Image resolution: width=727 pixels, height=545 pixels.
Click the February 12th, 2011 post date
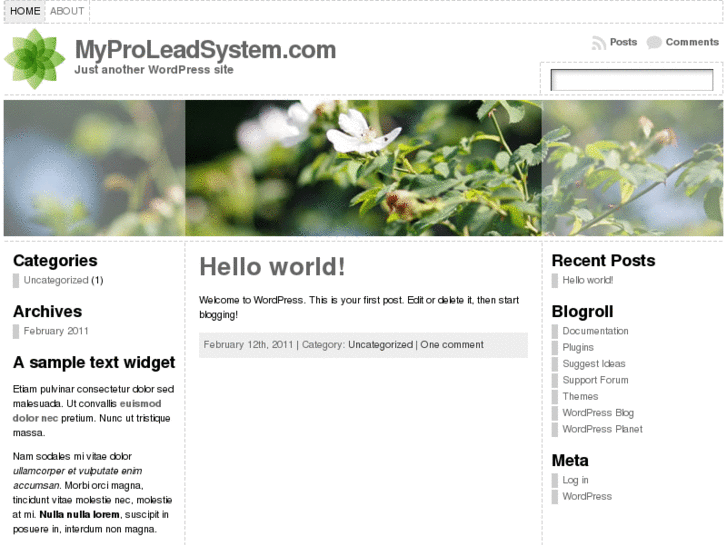coord(248,345)
